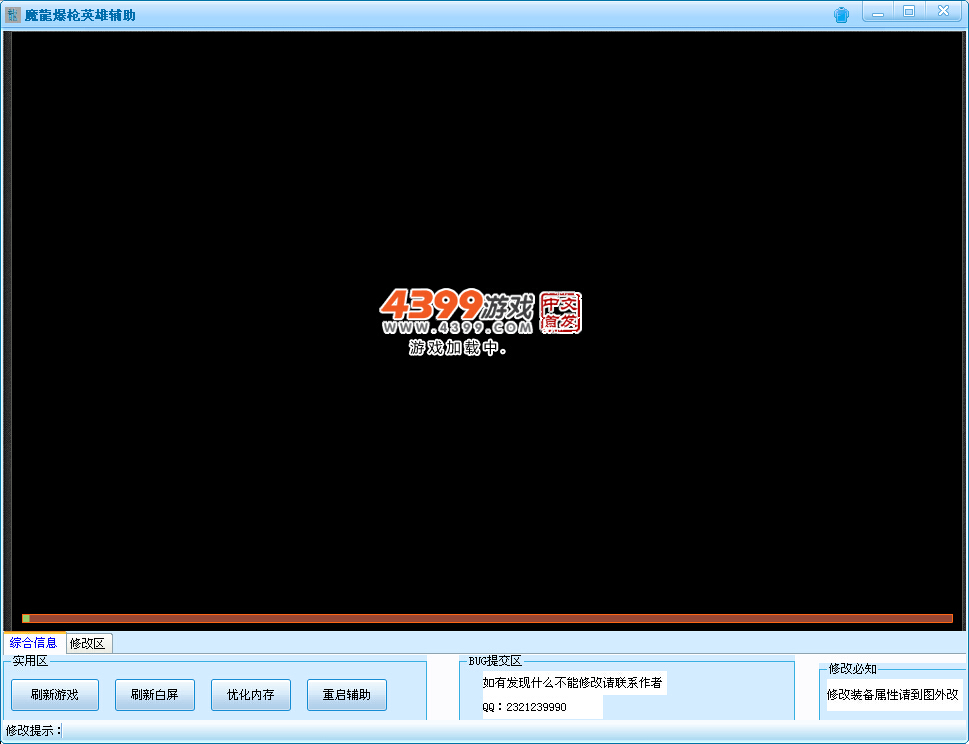The image size is (969, 744).
Task: Click the game loading progress bar
Action: click(x=487, y=618)
